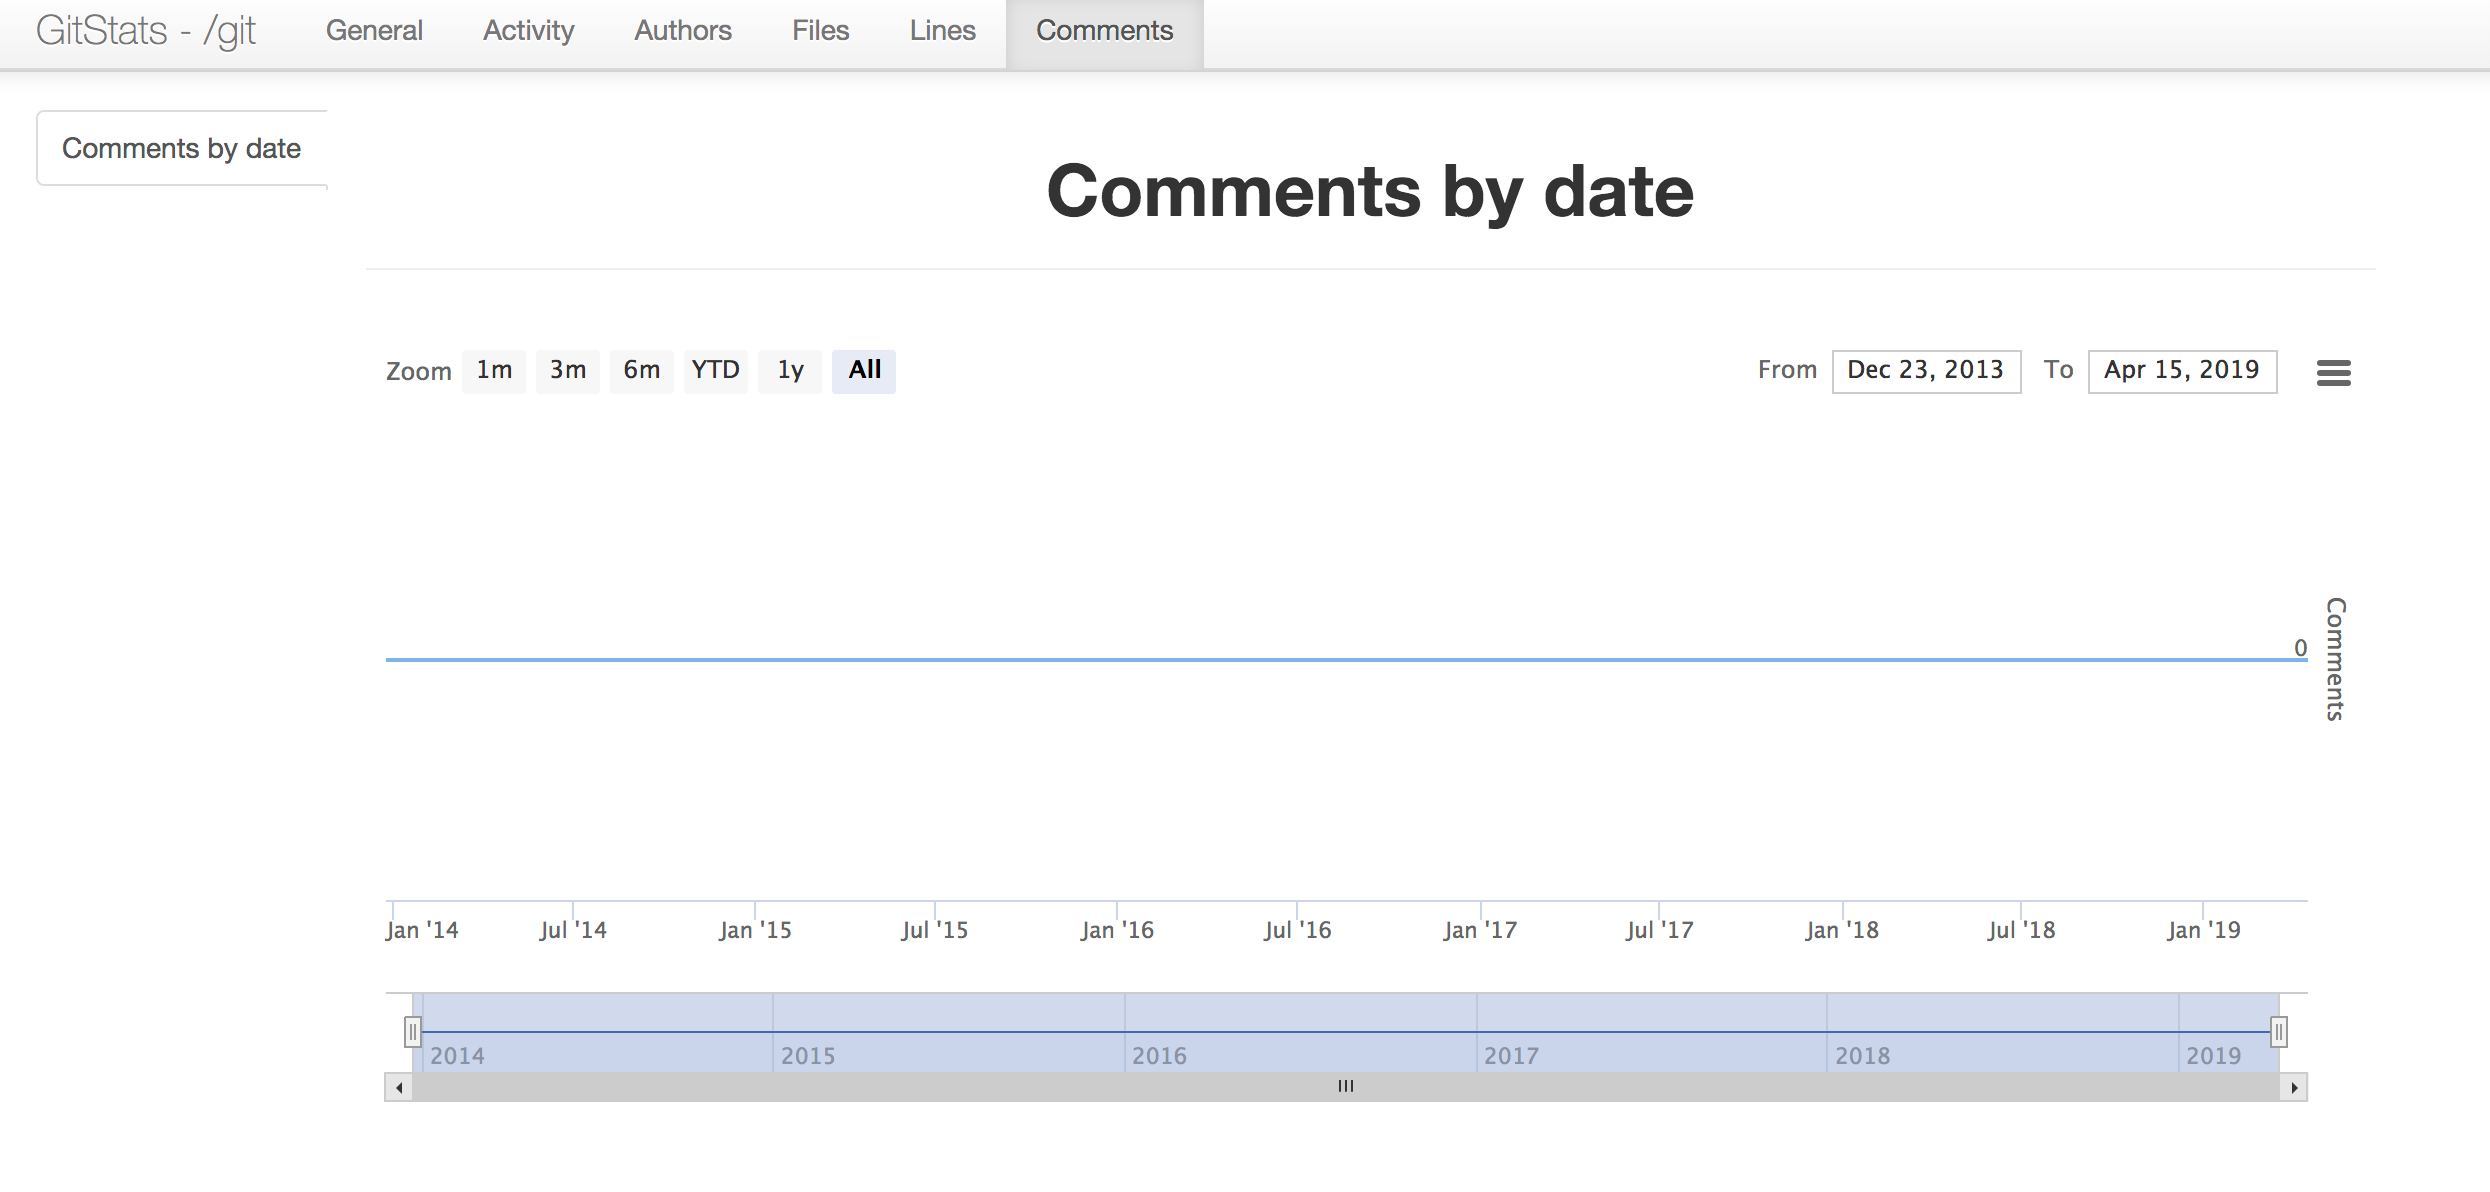2490x1192 pixels.
Task: Select the 1y zoom option
Action: tap(791, 370)
